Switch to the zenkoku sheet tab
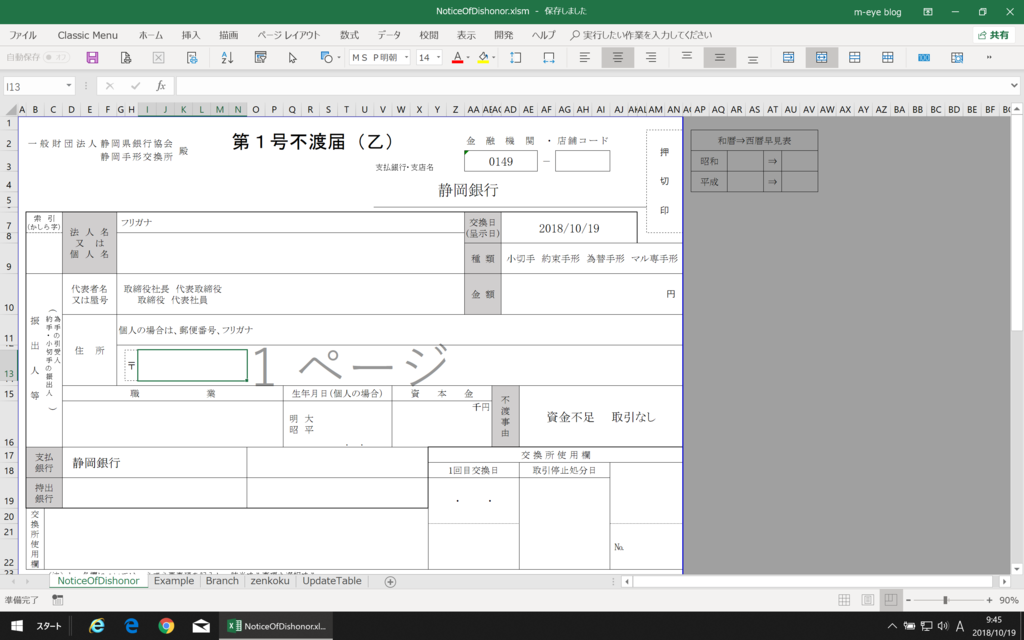Screen dimensions: 1024x640 [270, 581]
